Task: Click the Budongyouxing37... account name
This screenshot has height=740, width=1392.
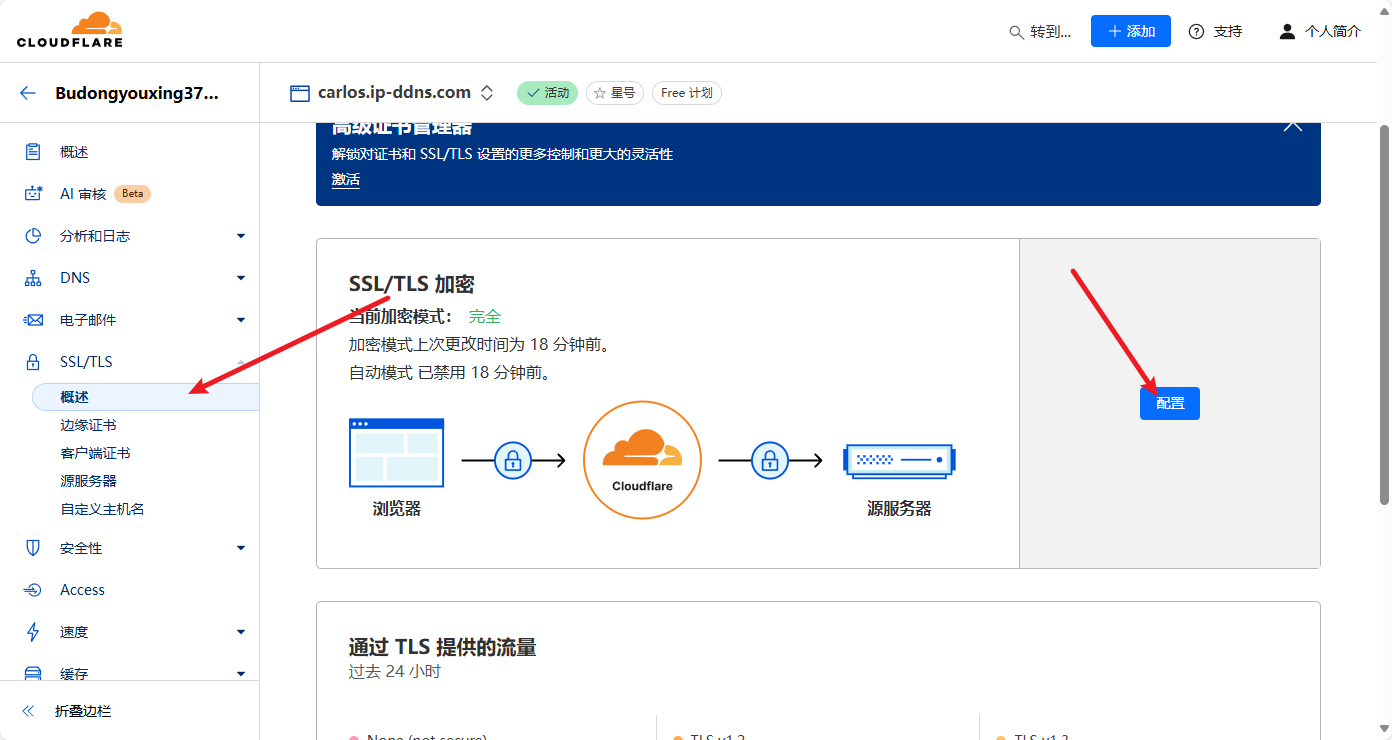Action: coord(137,93)
